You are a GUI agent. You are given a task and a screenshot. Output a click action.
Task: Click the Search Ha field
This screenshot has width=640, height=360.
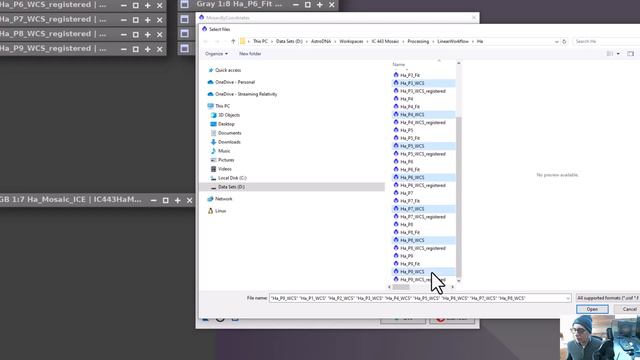coord(606,41)
